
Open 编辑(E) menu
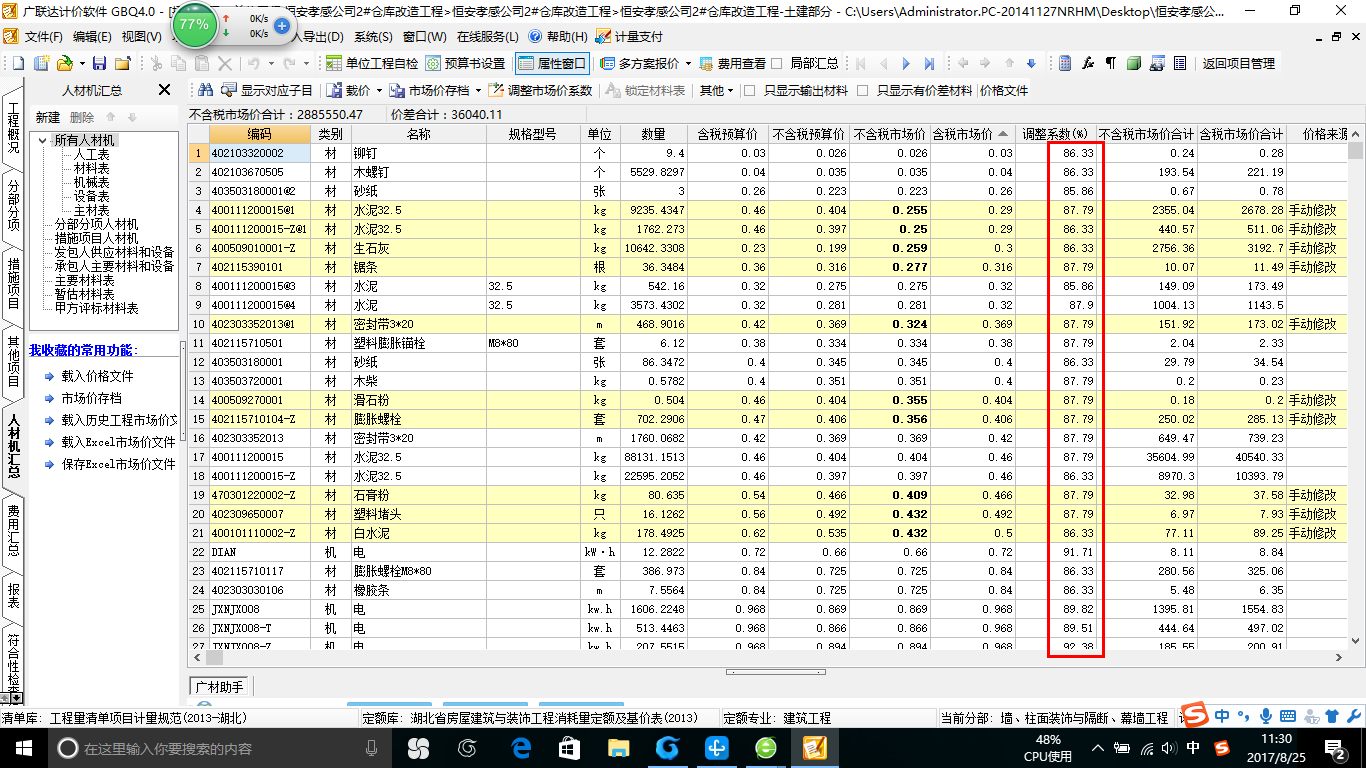point(92,36)
